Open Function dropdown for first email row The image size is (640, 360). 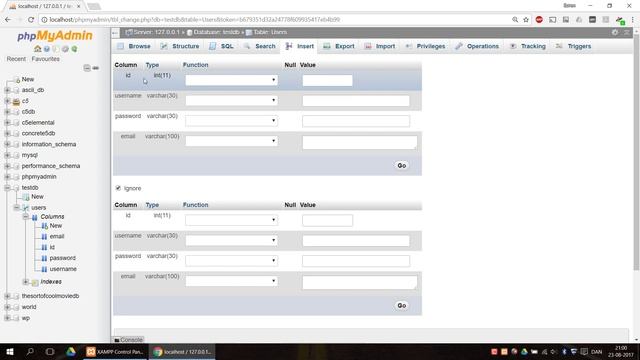231,141
